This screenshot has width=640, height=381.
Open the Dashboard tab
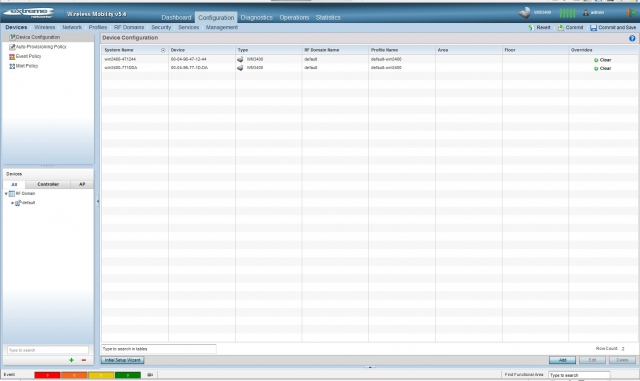(x=176, y=18)
